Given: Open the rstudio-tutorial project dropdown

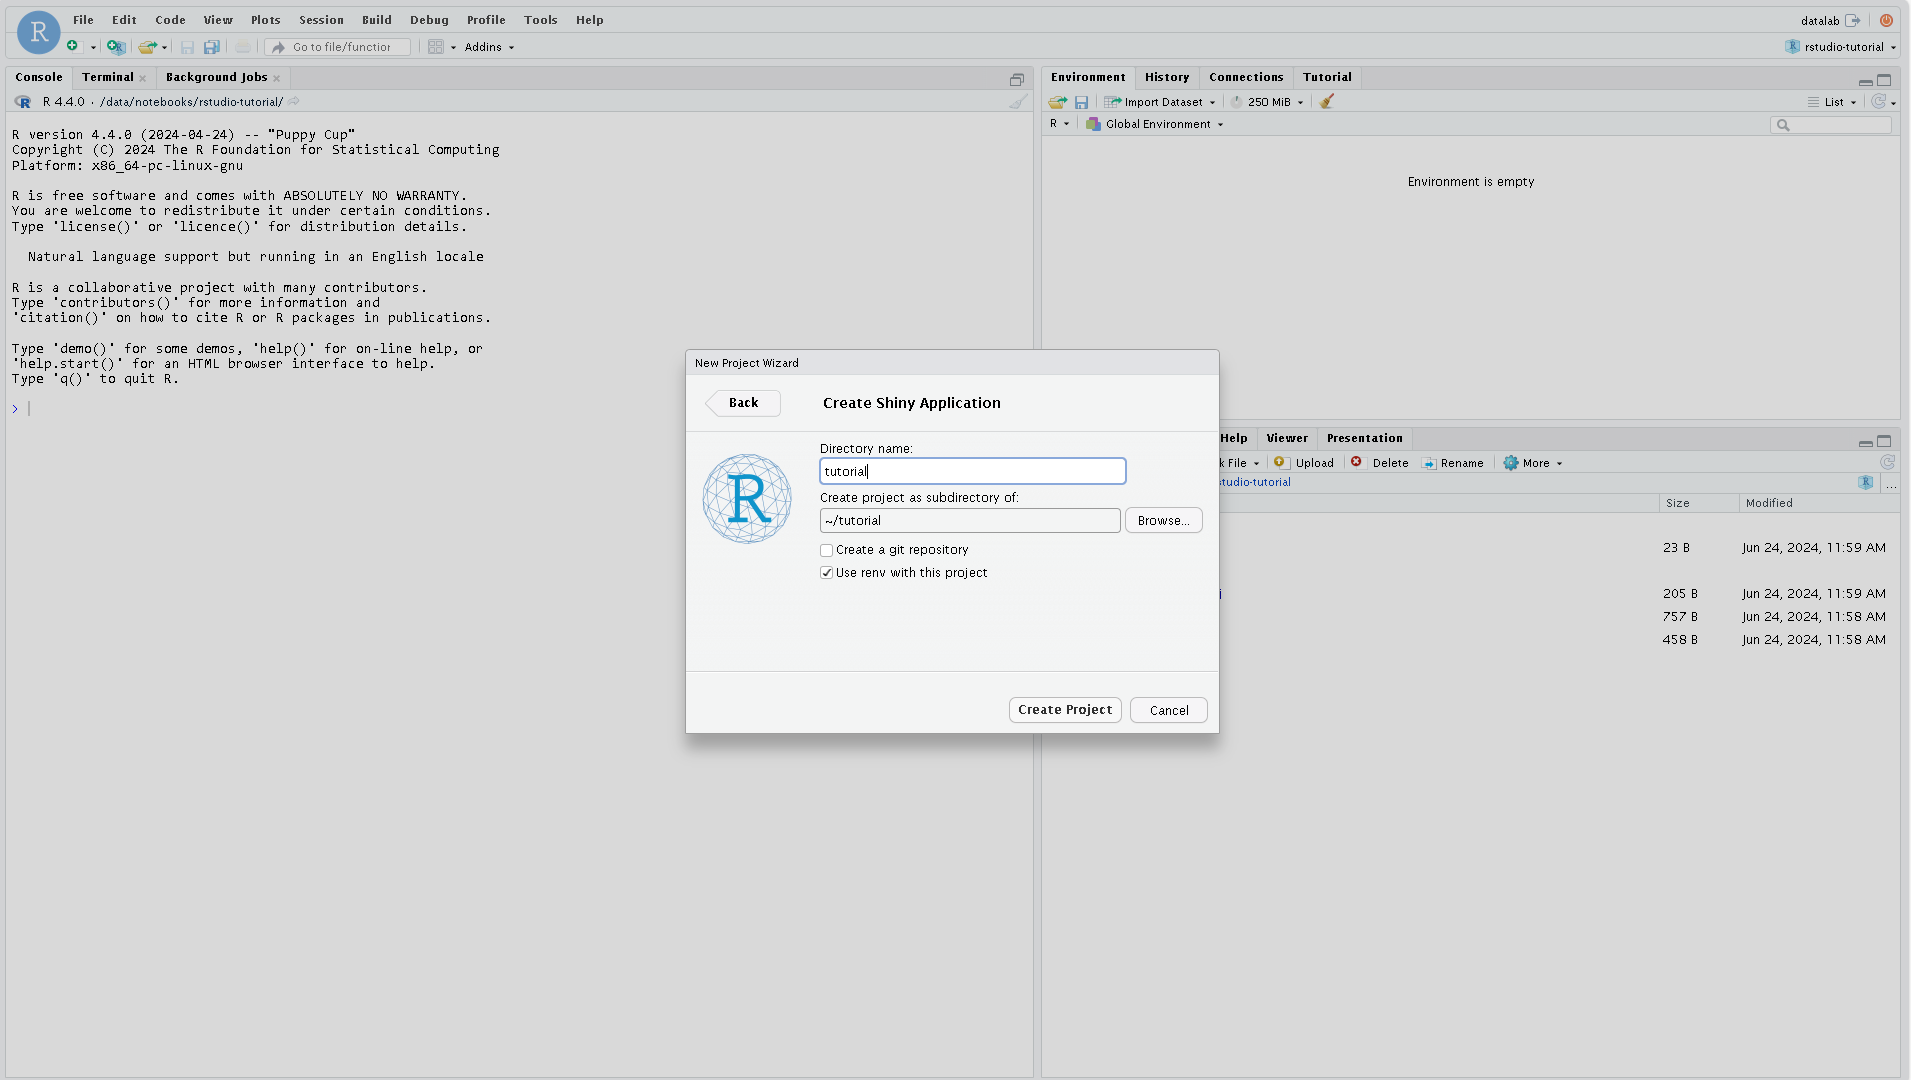Looking at the screenshot, I should click(1841, 47).
